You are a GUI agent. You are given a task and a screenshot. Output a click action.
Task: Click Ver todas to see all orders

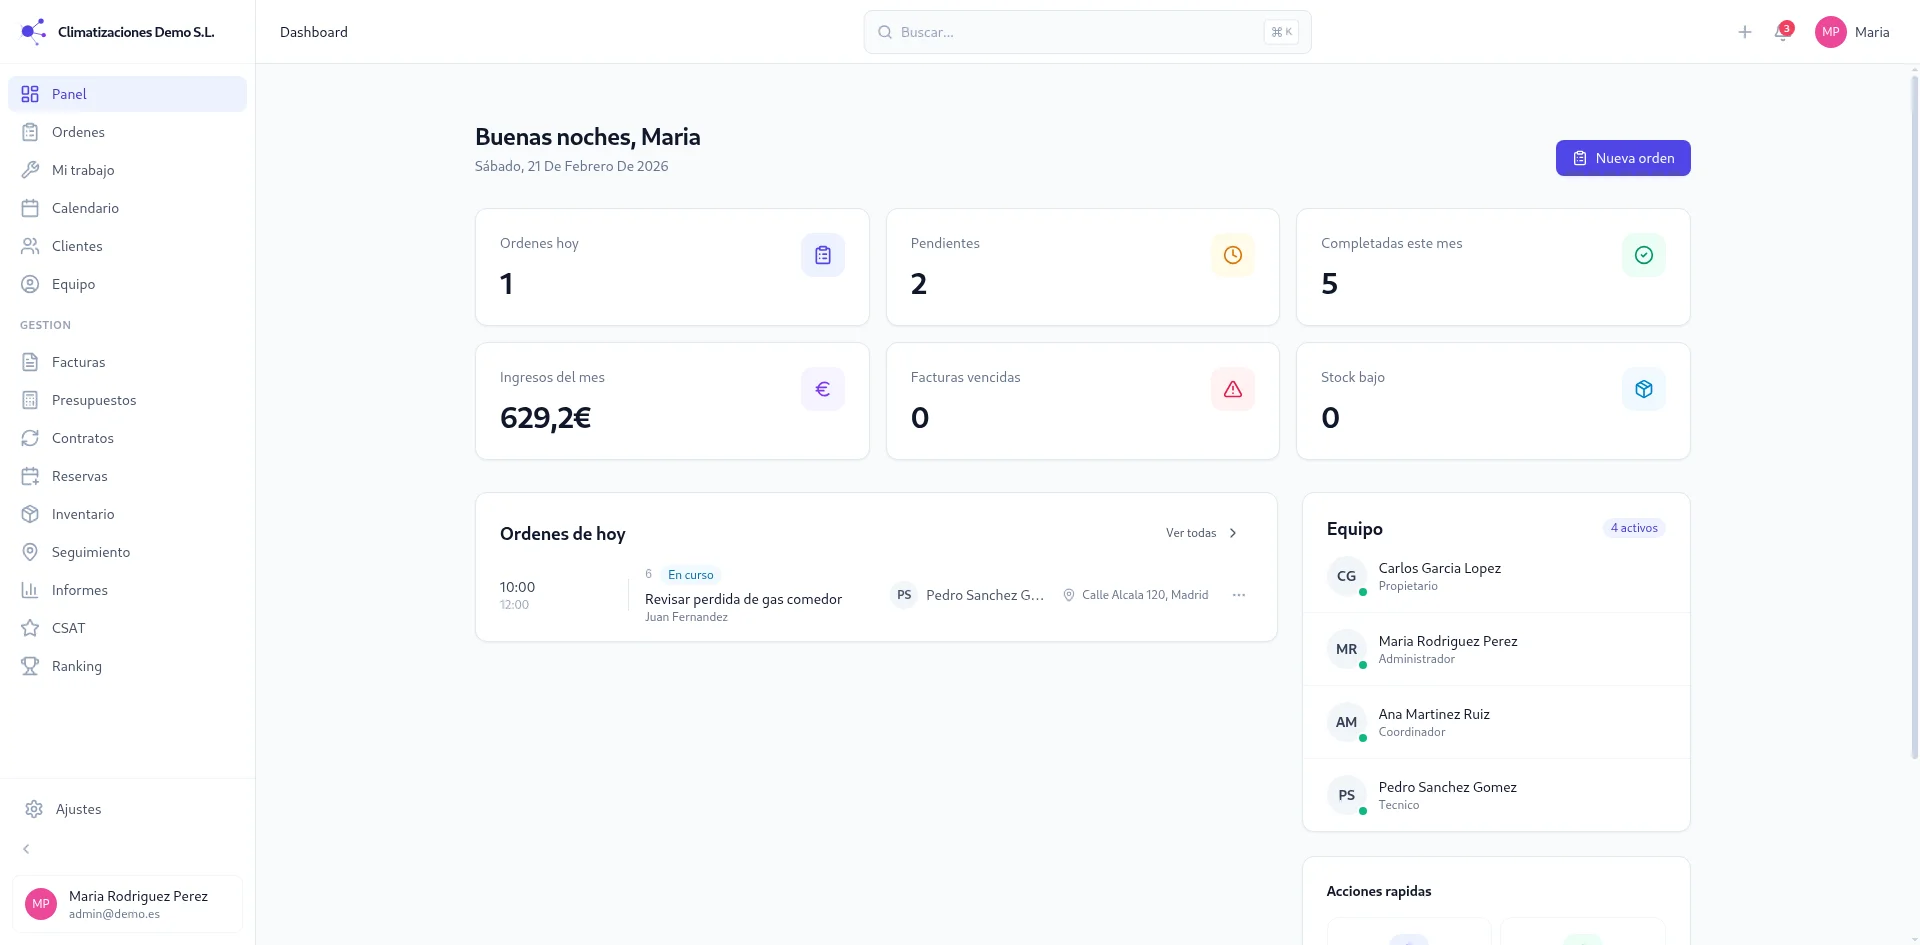pos(1191,532)
